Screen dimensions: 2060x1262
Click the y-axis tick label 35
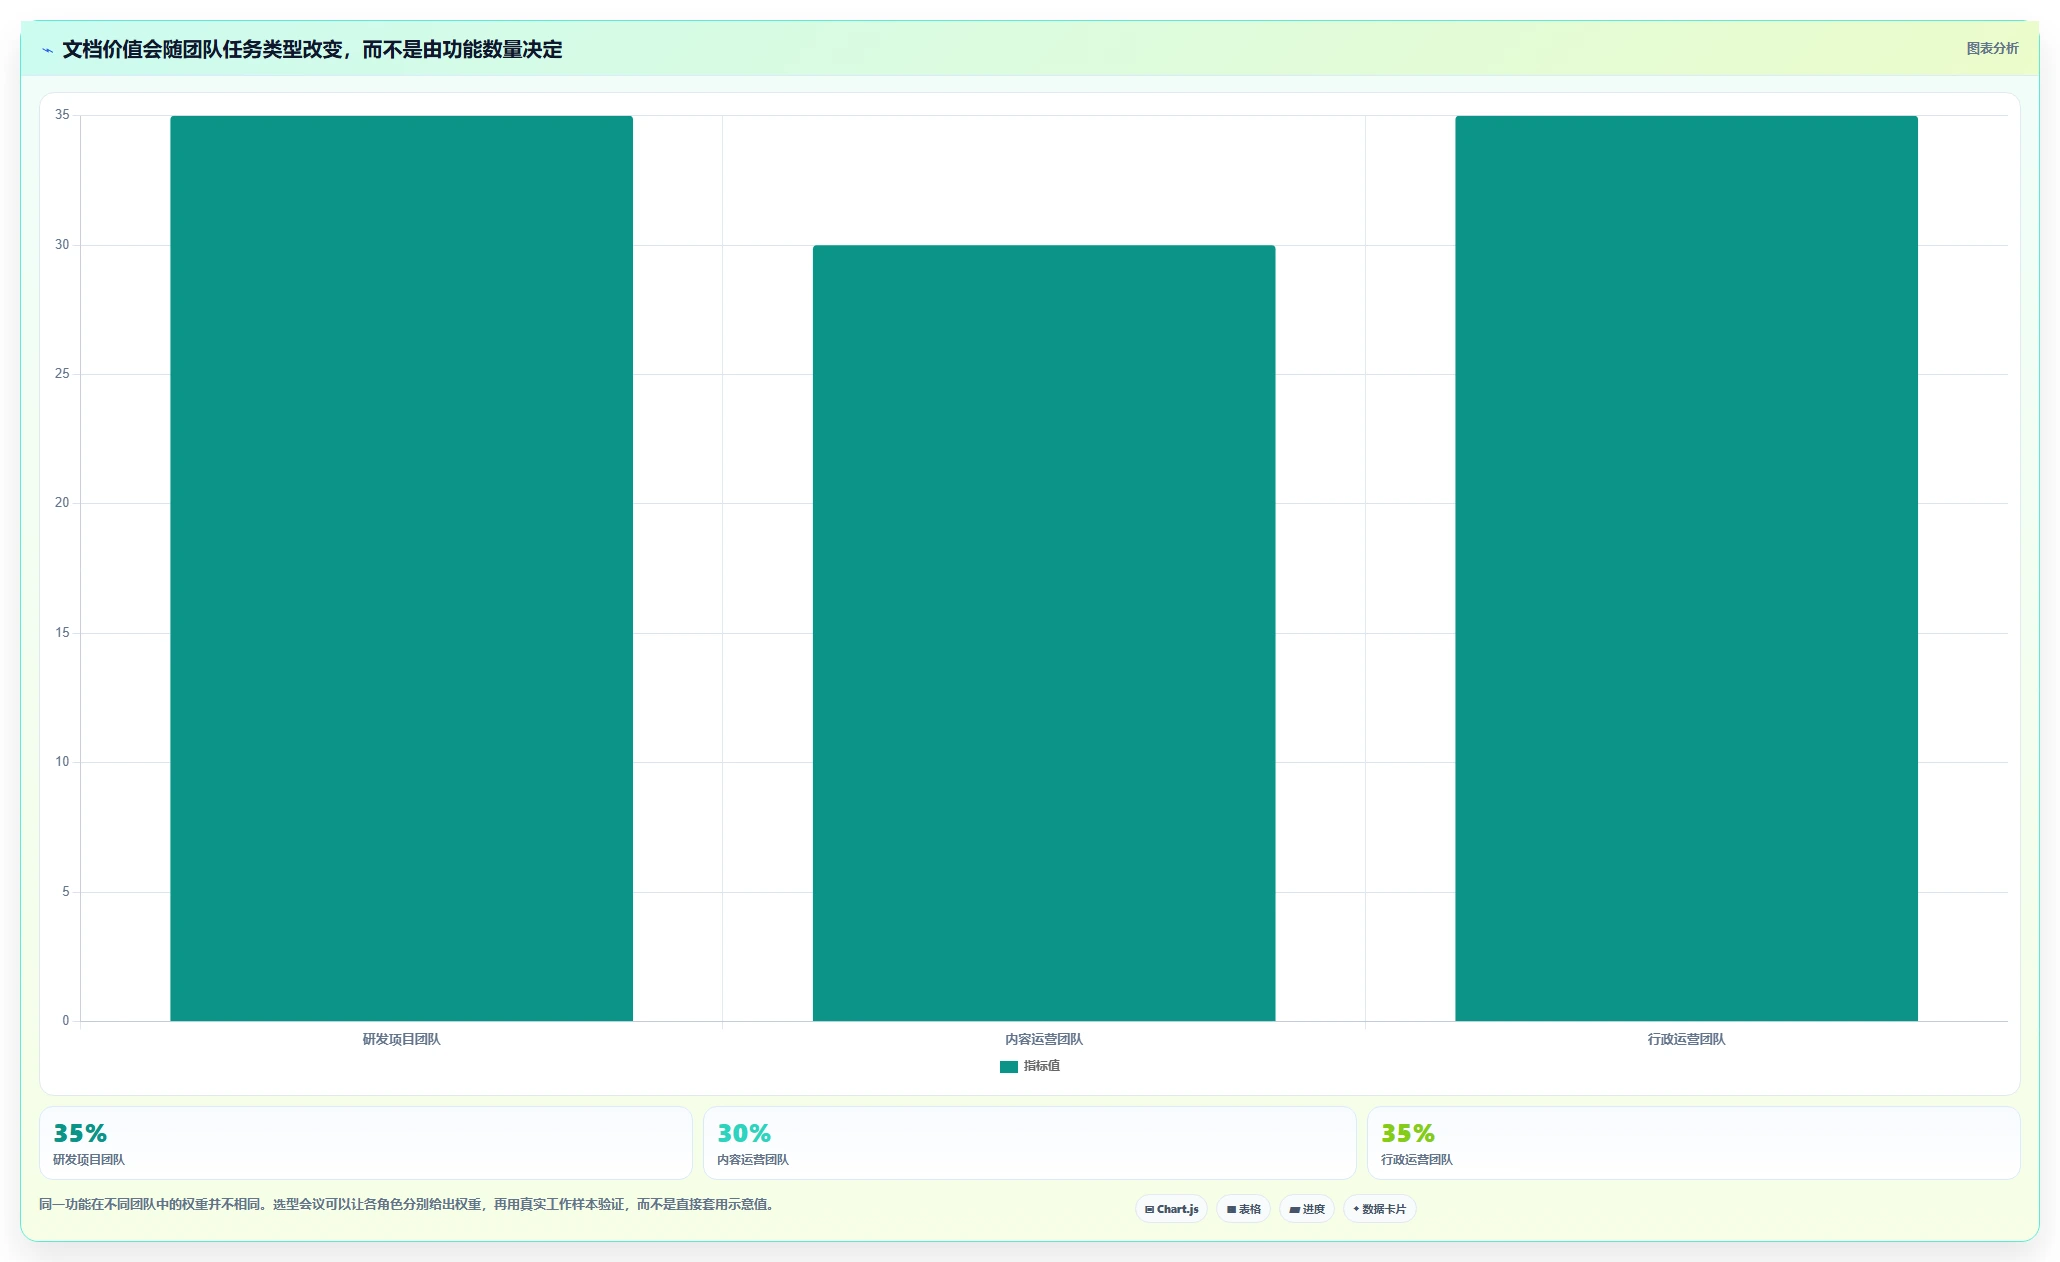pos(62,115)
